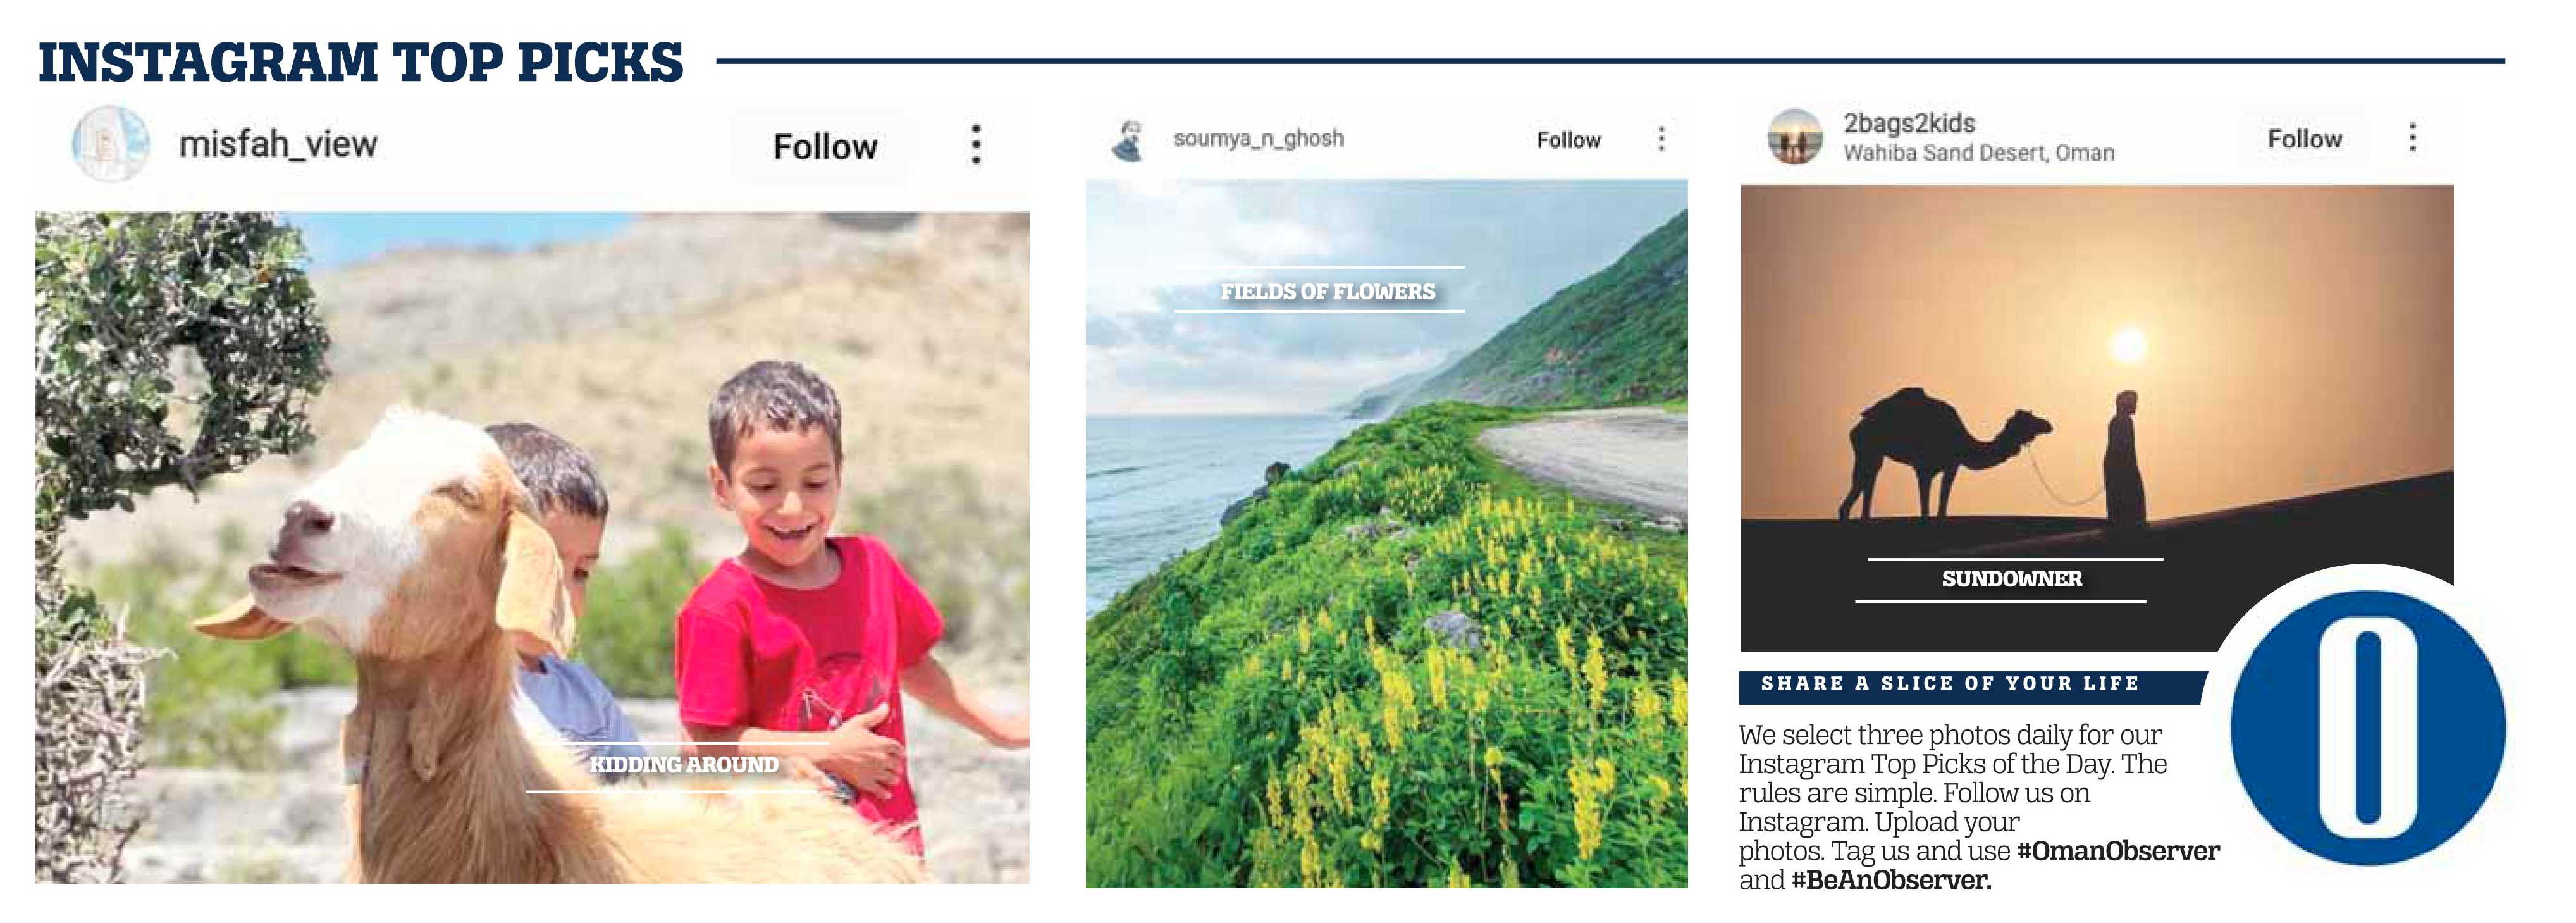2576x923 pixels.
Task: Open misfah_view profile avatar
Action: [111, 144]
